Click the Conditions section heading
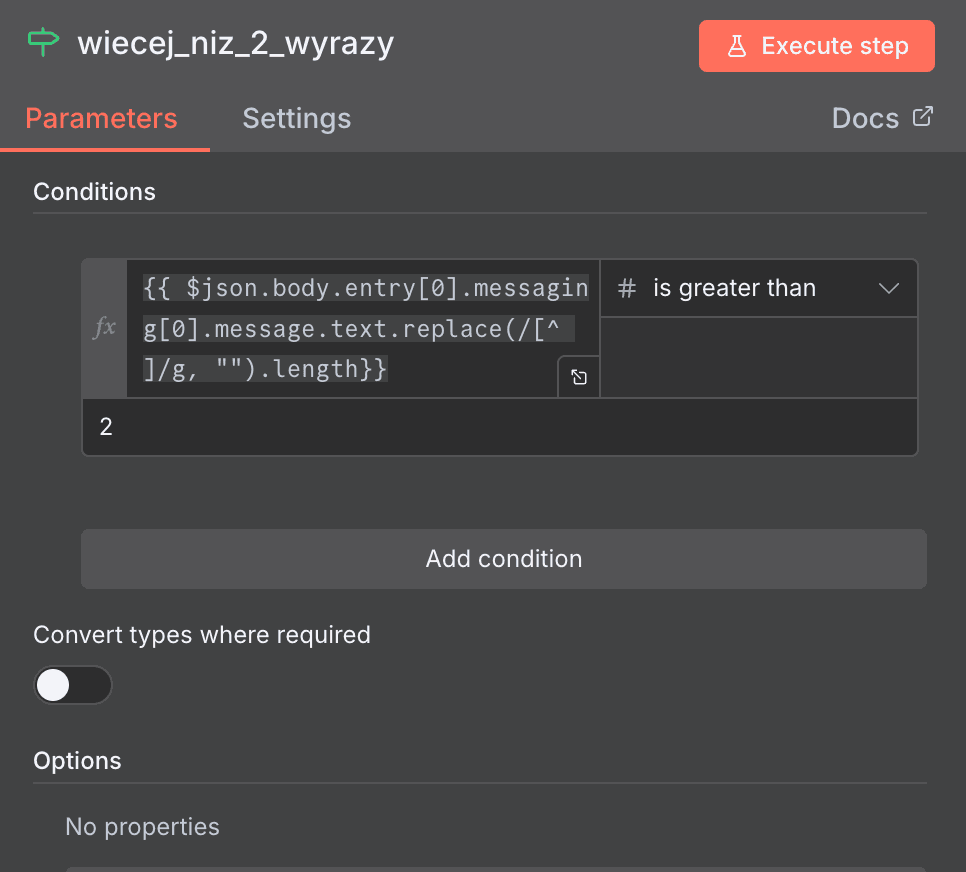The width and height of the screenshot is (966, 872). pos(94,191)
